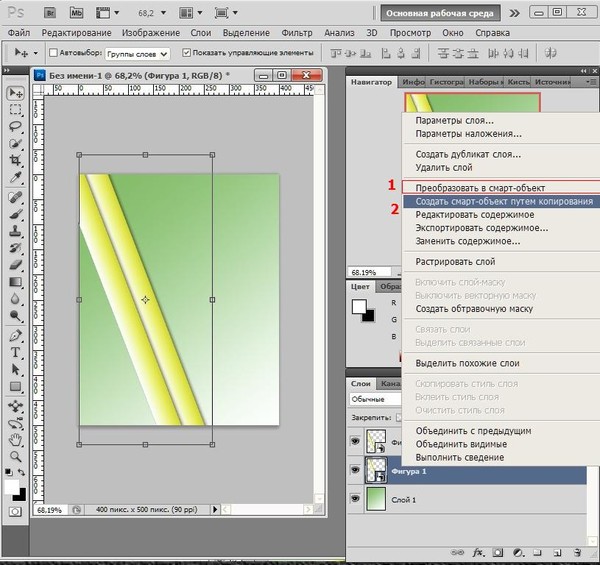This screenshot has height=565, width=600.
Task: Click the Hand tool
Action: (16, 437)
